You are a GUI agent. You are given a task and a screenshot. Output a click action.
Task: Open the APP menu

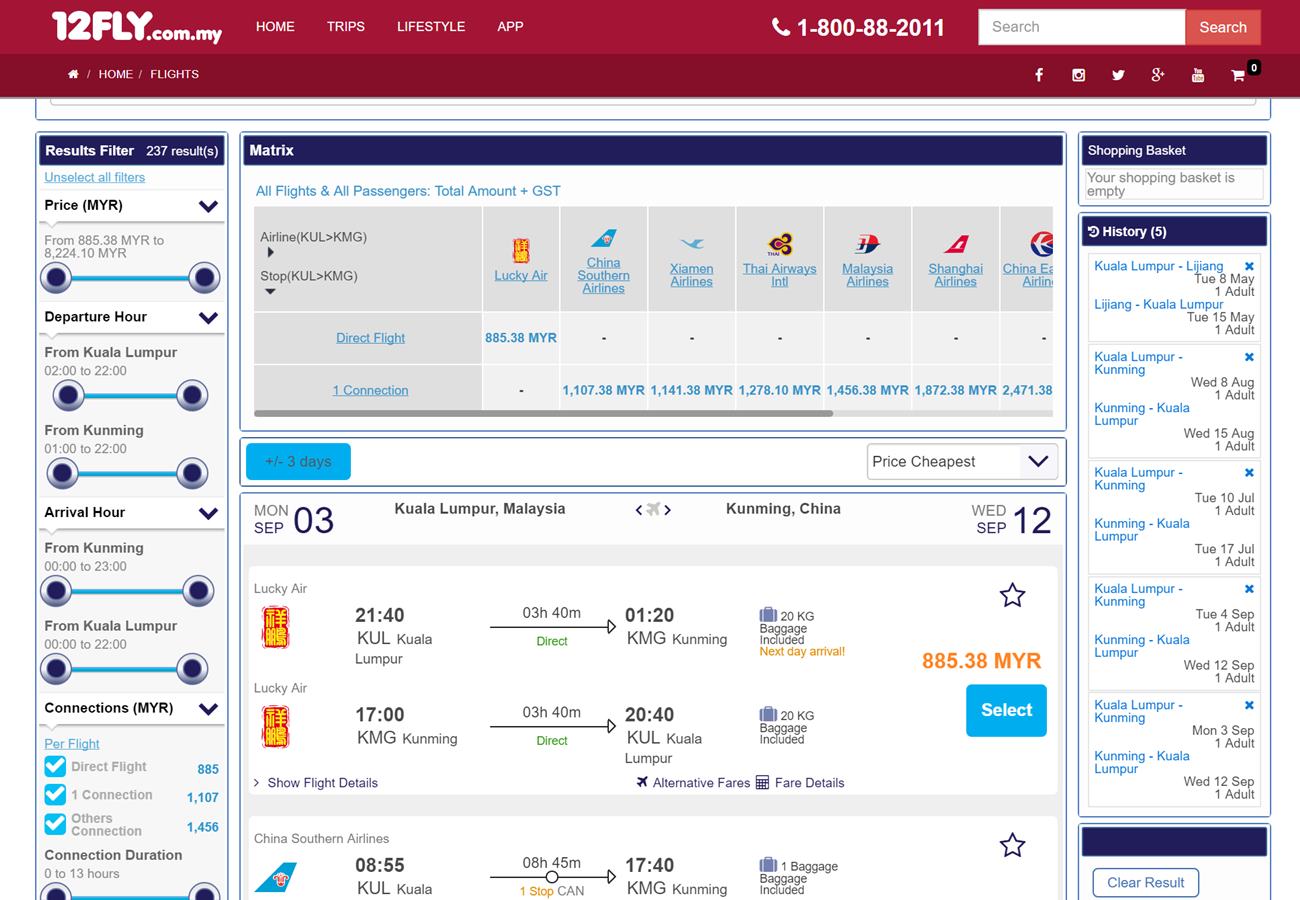point(510,27)
